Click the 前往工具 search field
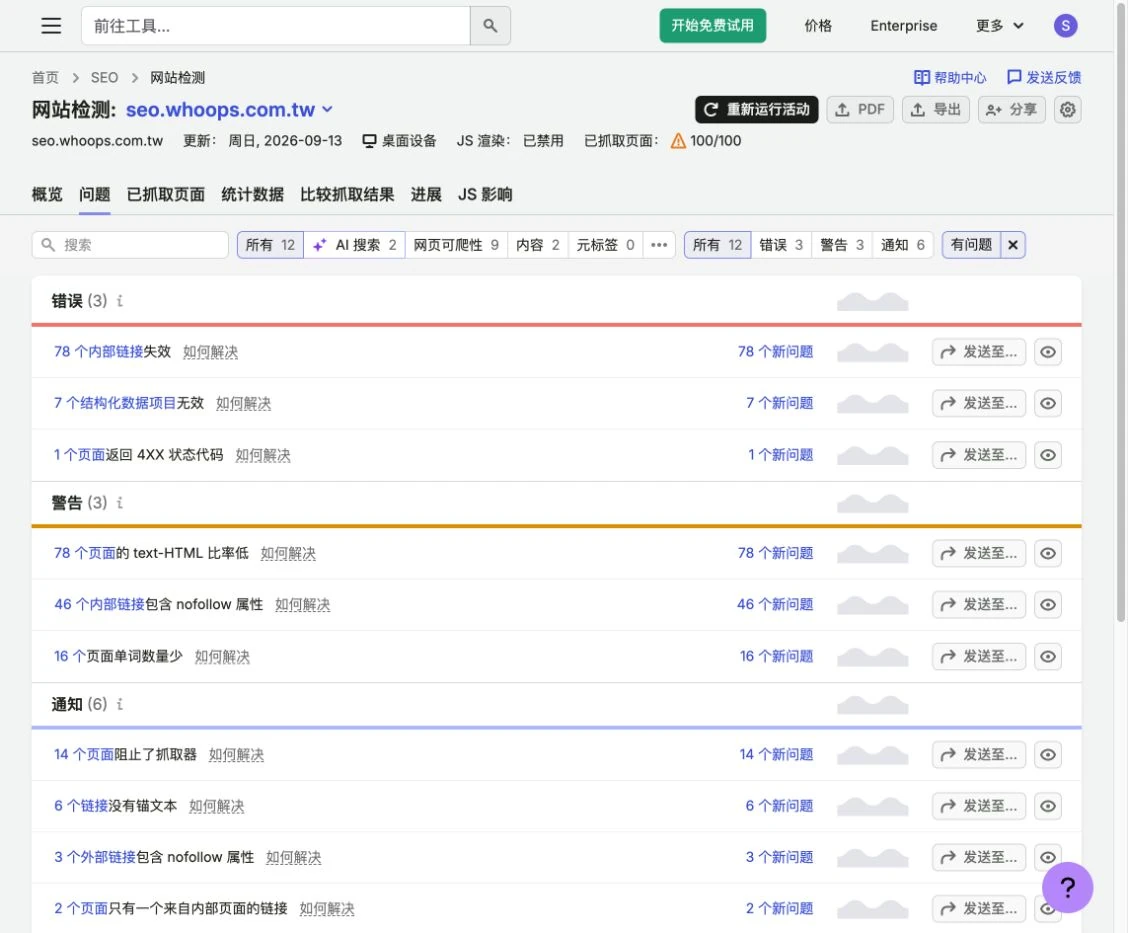 click(x=276, y=26)
